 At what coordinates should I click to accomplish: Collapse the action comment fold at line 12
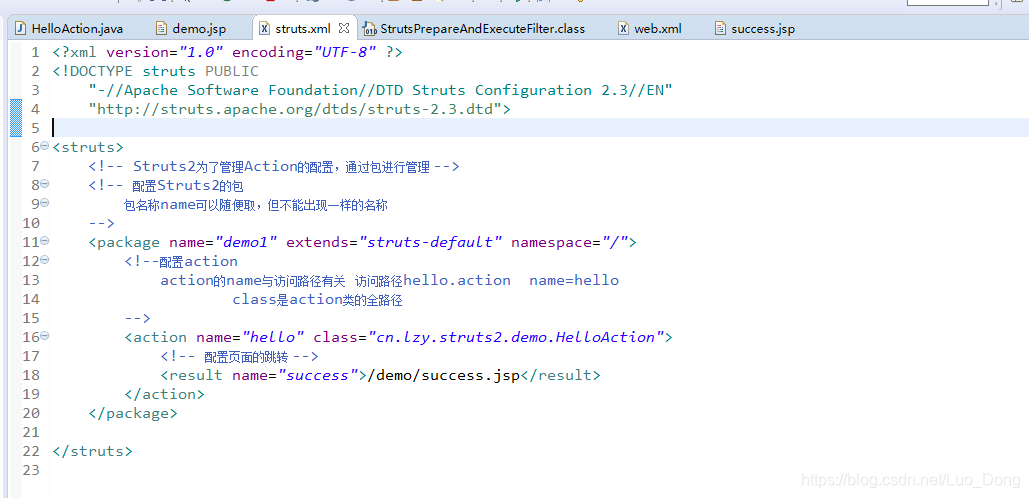click(45, 260)
